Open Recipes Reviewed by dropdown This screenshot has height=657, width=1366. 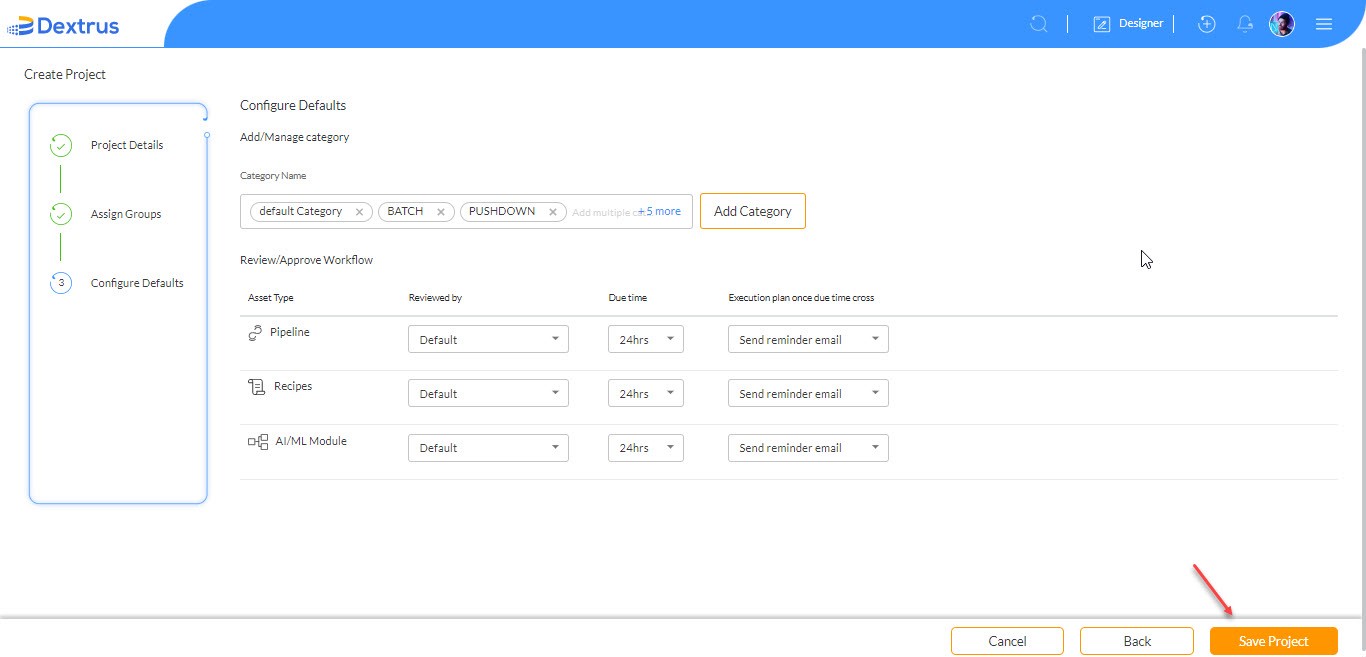488,393
